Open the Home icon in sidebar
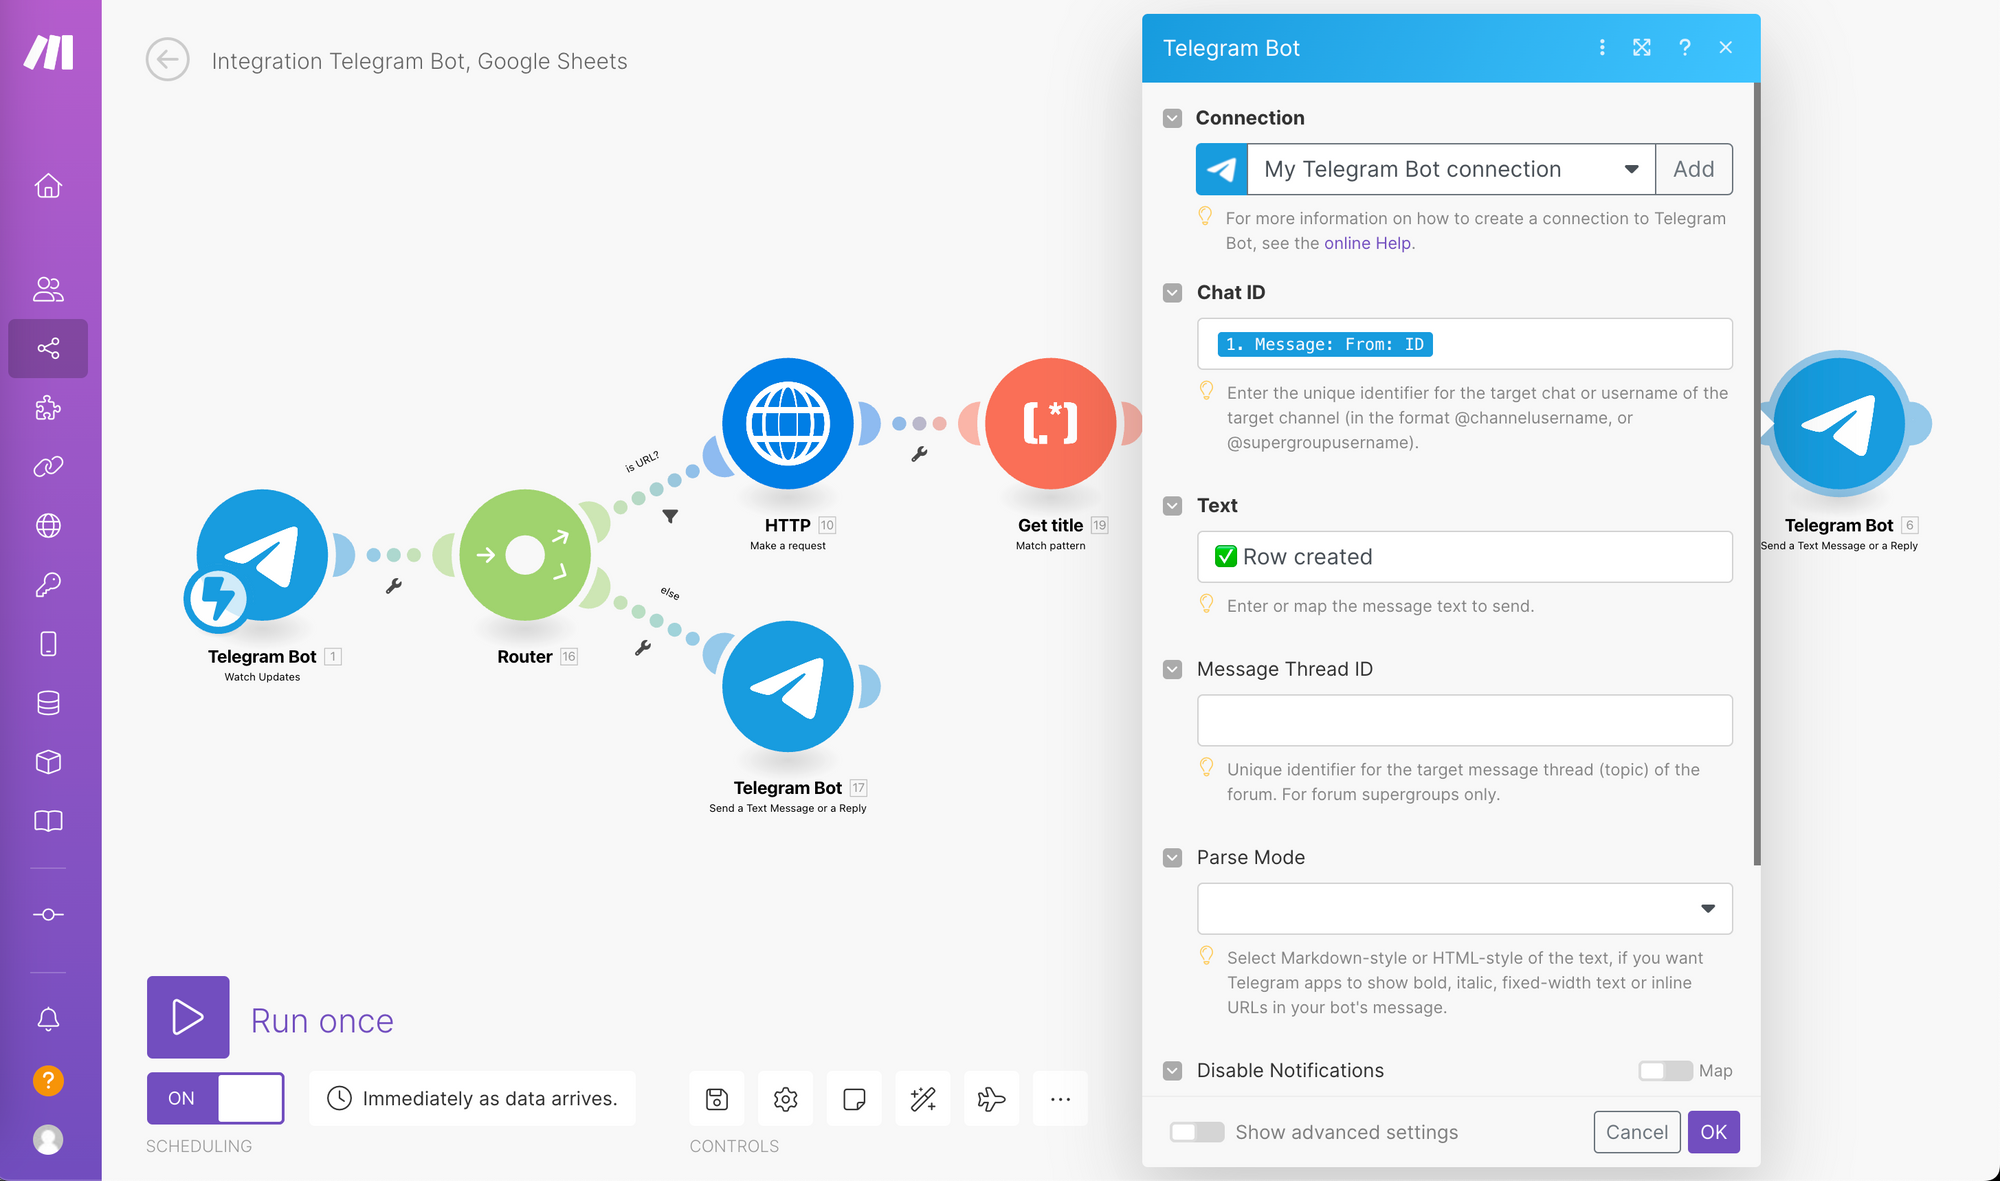This screenshot has width=2000, height=1181. pyautogui.click(x=48, y=186)
